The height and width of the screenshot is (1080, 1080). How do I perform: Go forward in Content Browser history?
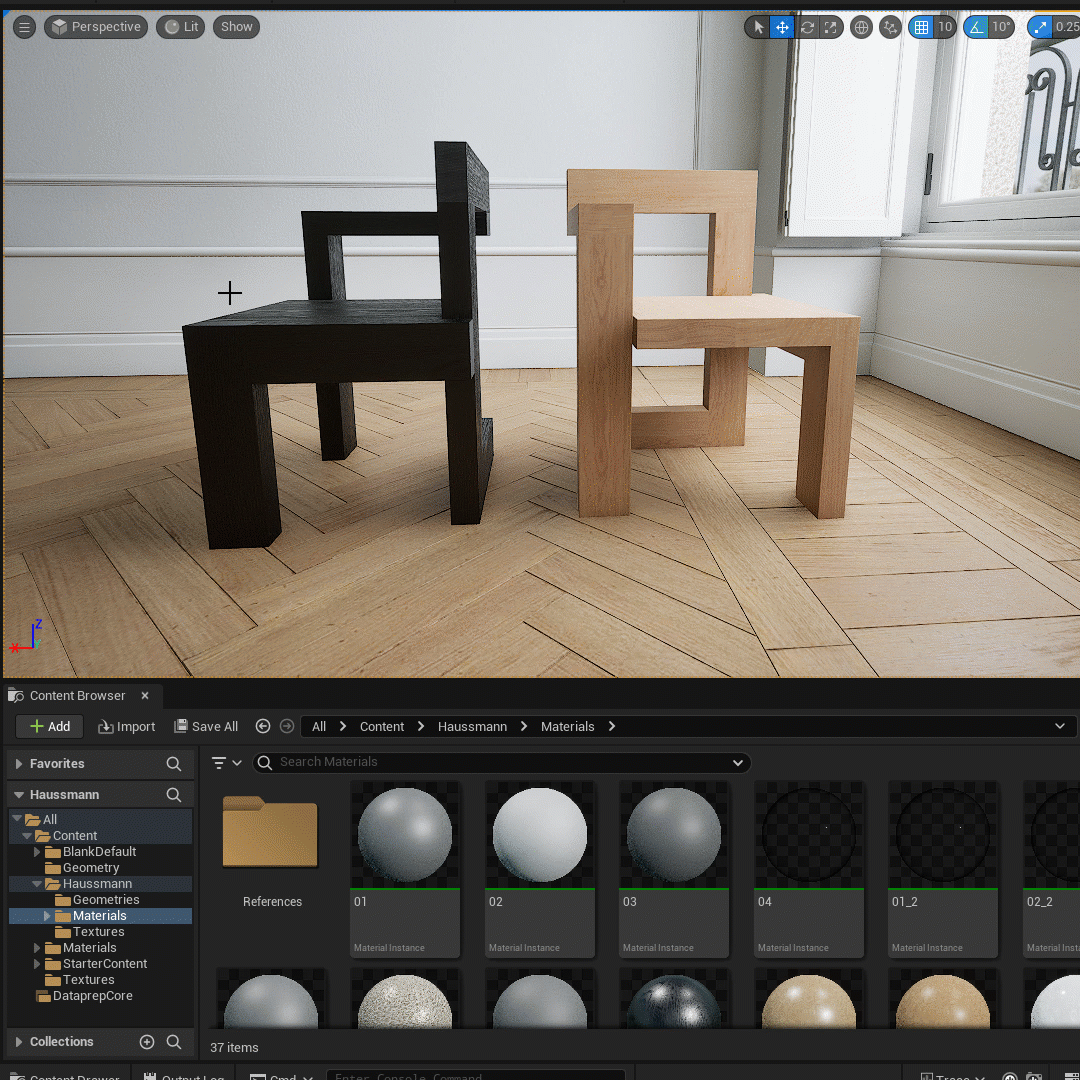pos(287,726)
